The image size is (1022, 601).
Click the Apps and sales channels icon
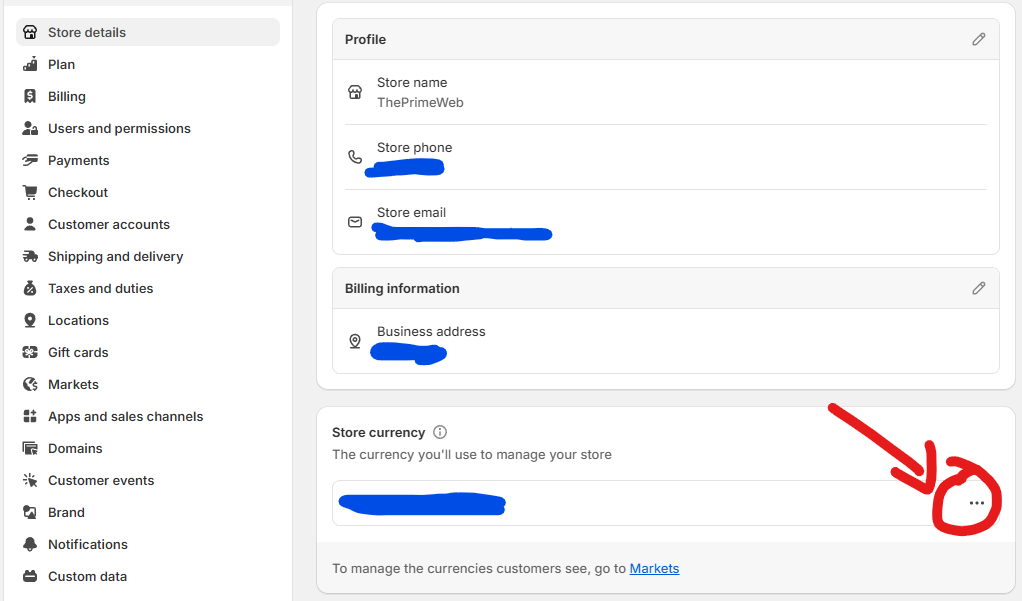30,416
